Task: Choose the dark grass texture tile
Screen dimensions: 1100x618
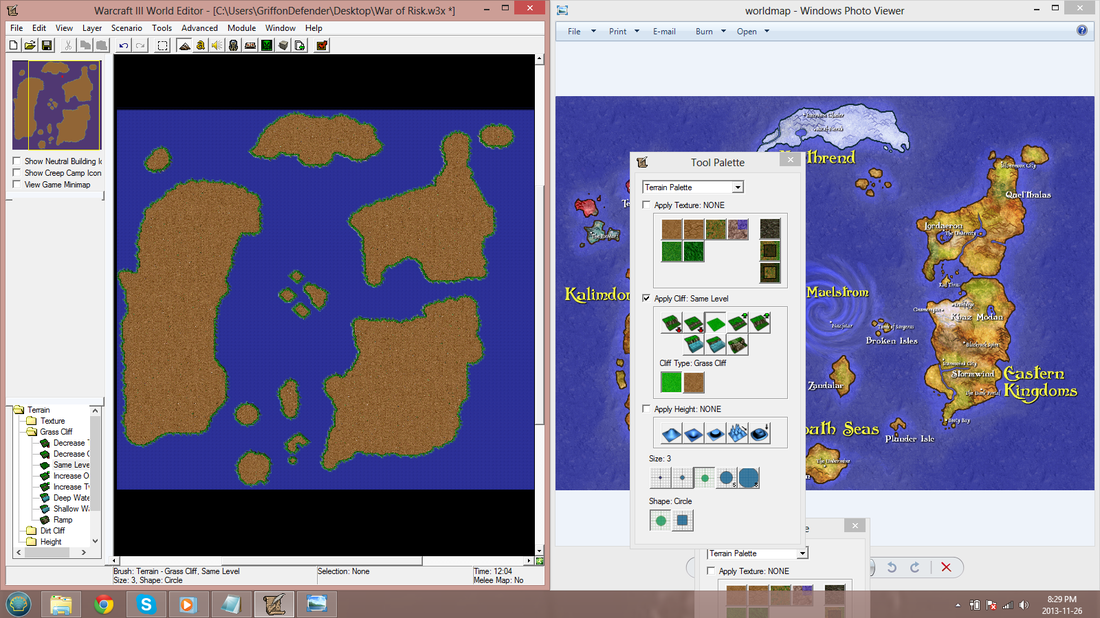Action: click(x=693, y=251)
